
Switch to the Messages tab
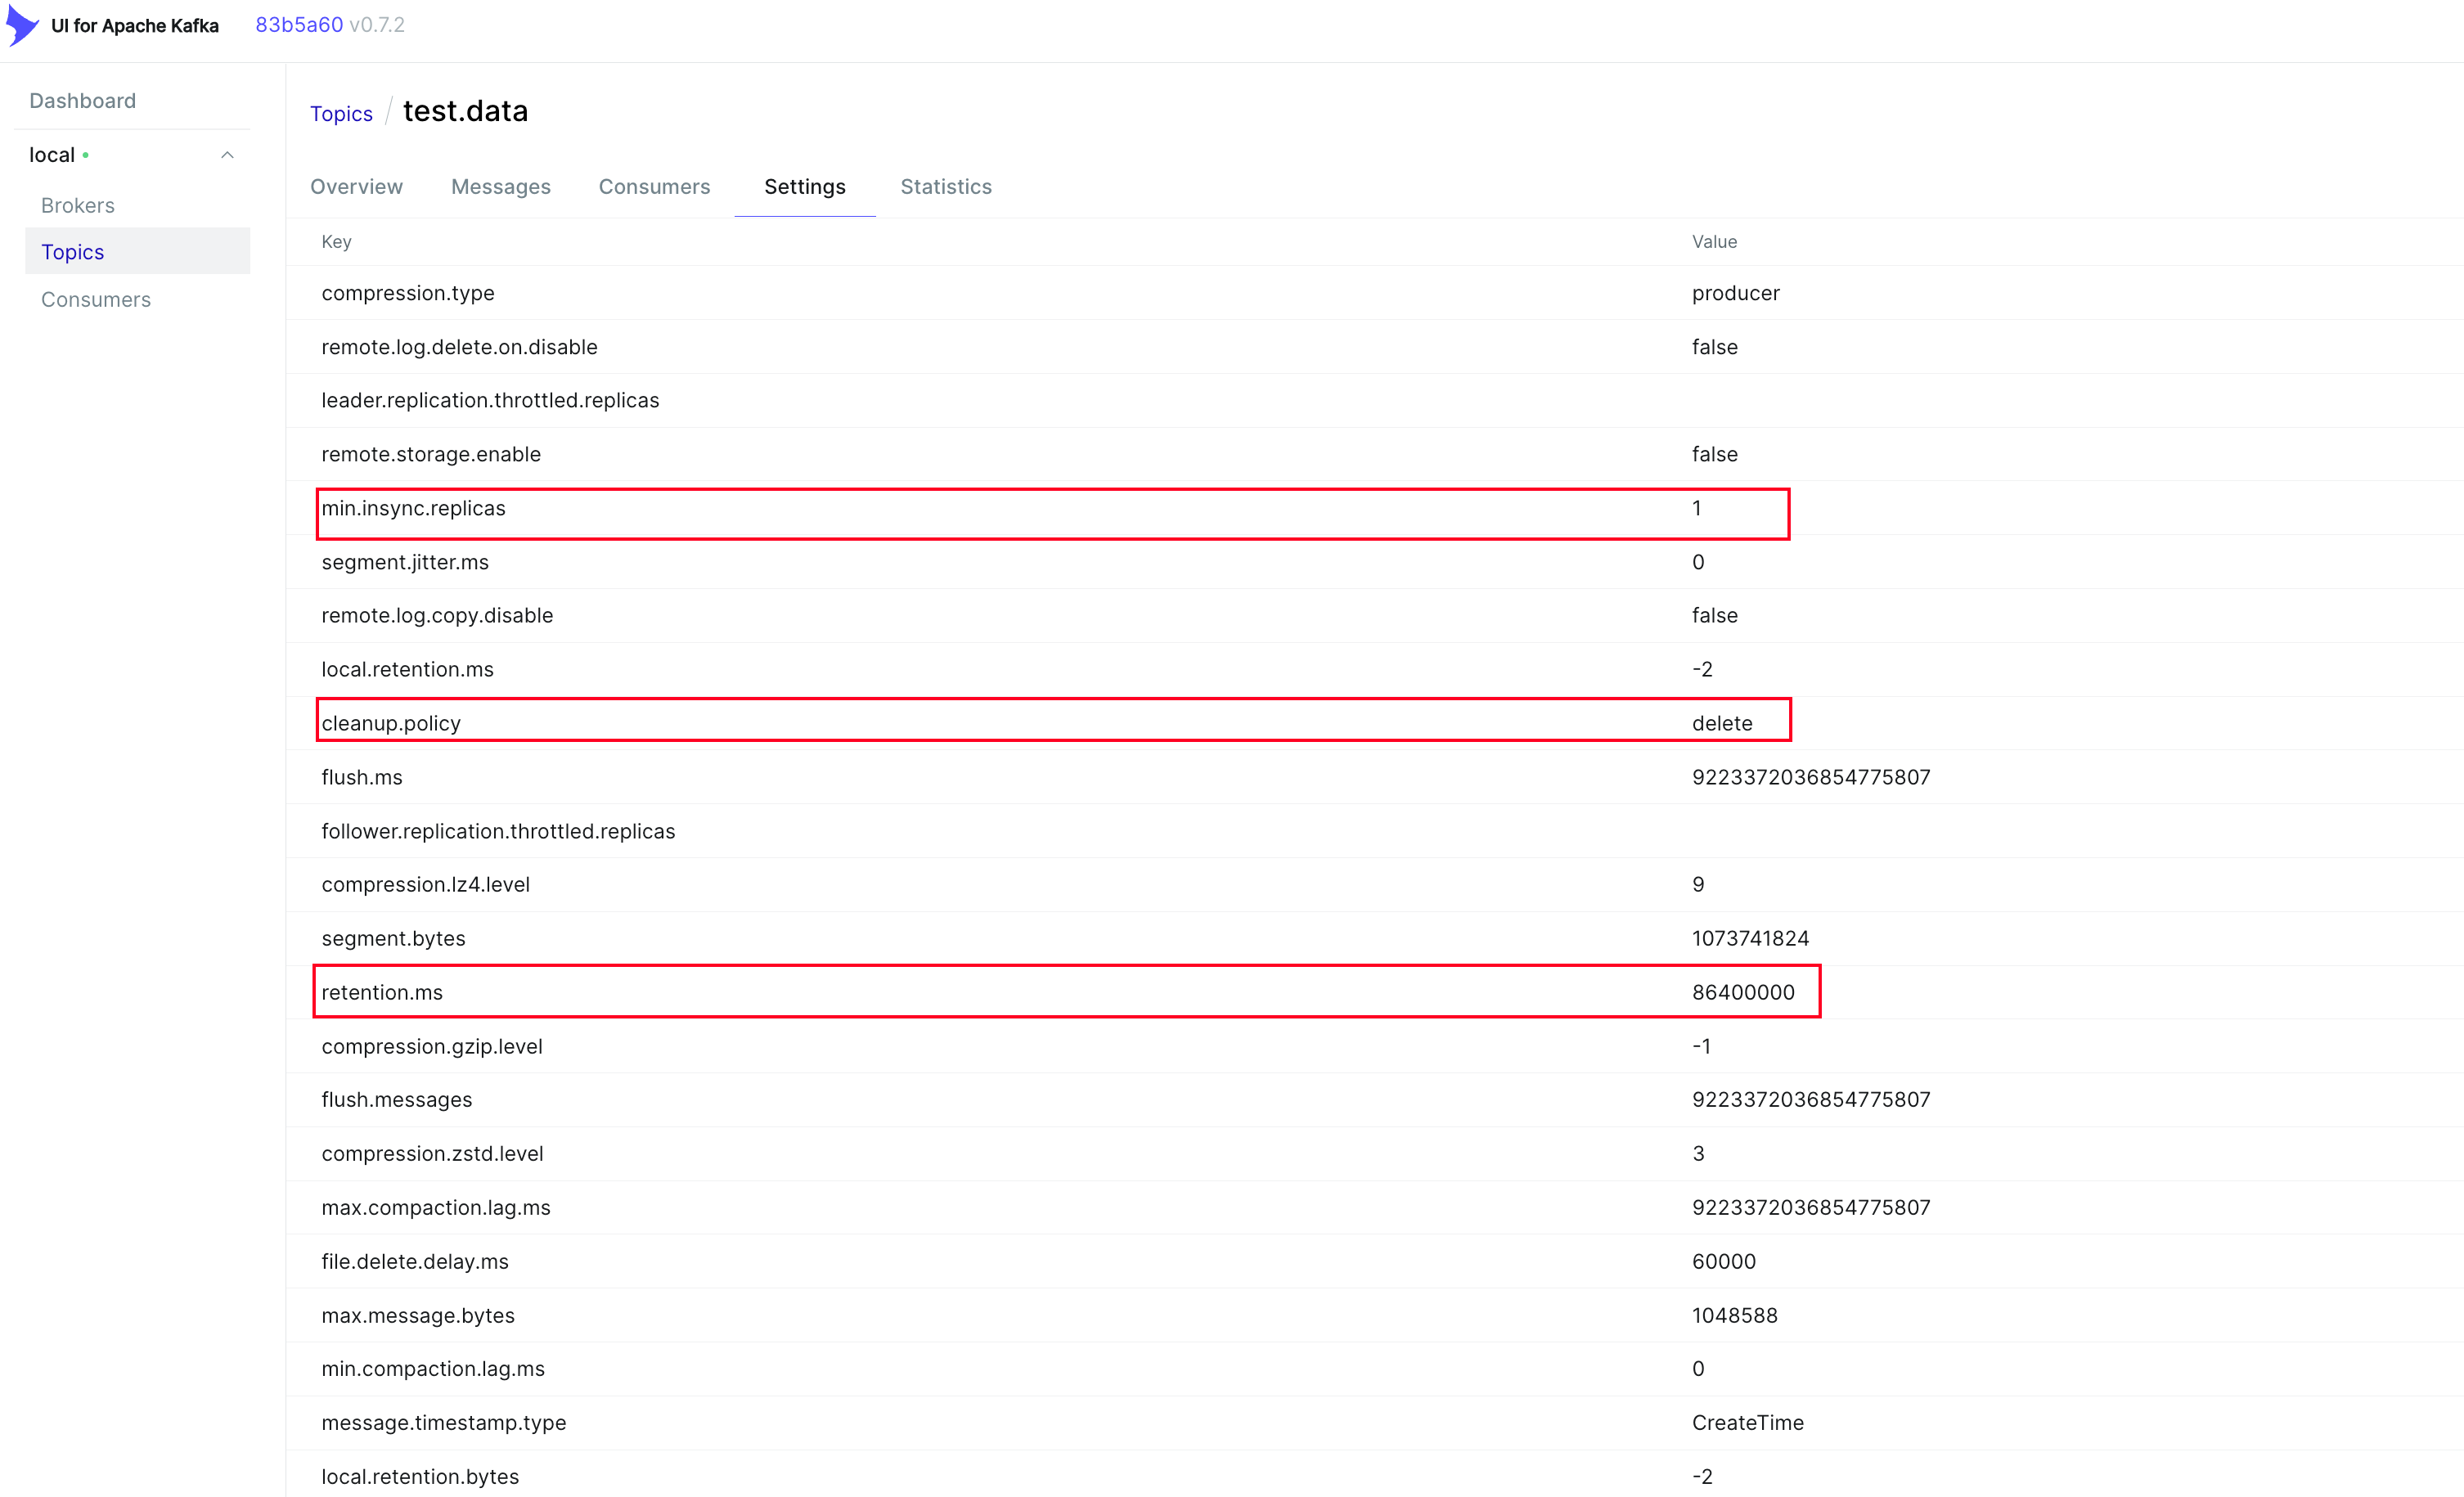501,187
